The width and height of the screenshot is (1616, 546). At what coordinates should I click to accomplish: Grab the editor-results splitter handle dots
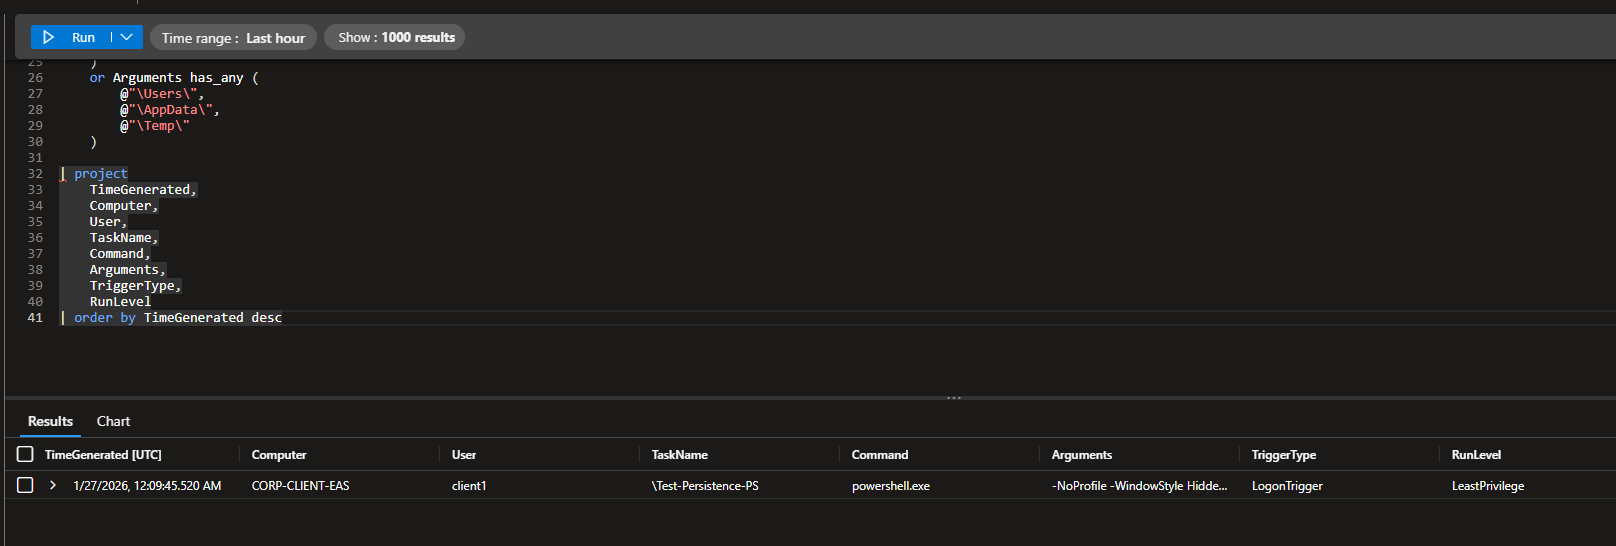coord(954,398)
